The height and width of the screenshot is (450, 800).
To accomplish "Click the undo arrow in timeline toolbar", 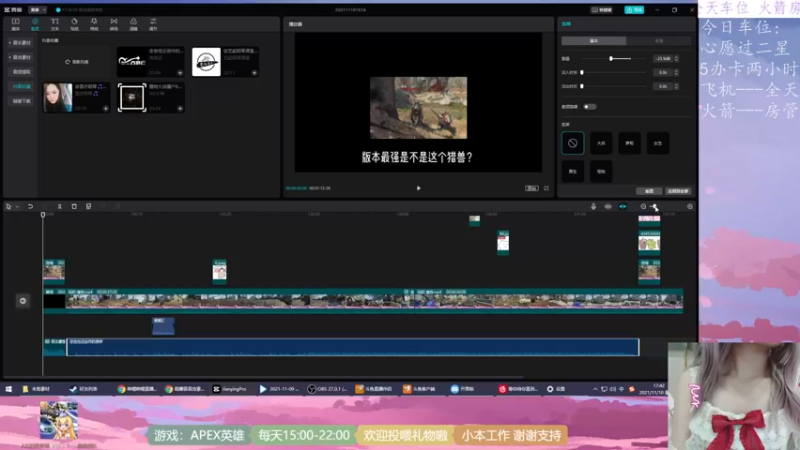I will point(30,206).
